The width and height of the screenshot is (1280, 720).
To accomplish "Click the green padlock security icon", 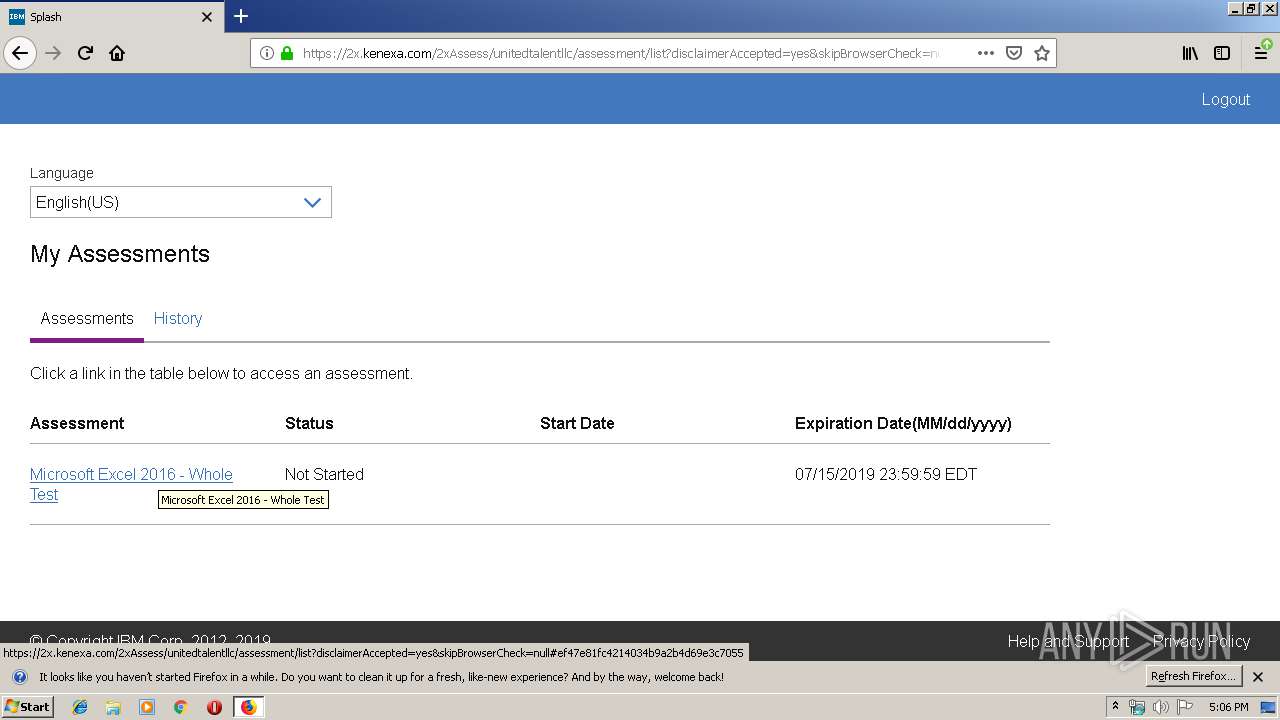I will click(x=287, y=53).
